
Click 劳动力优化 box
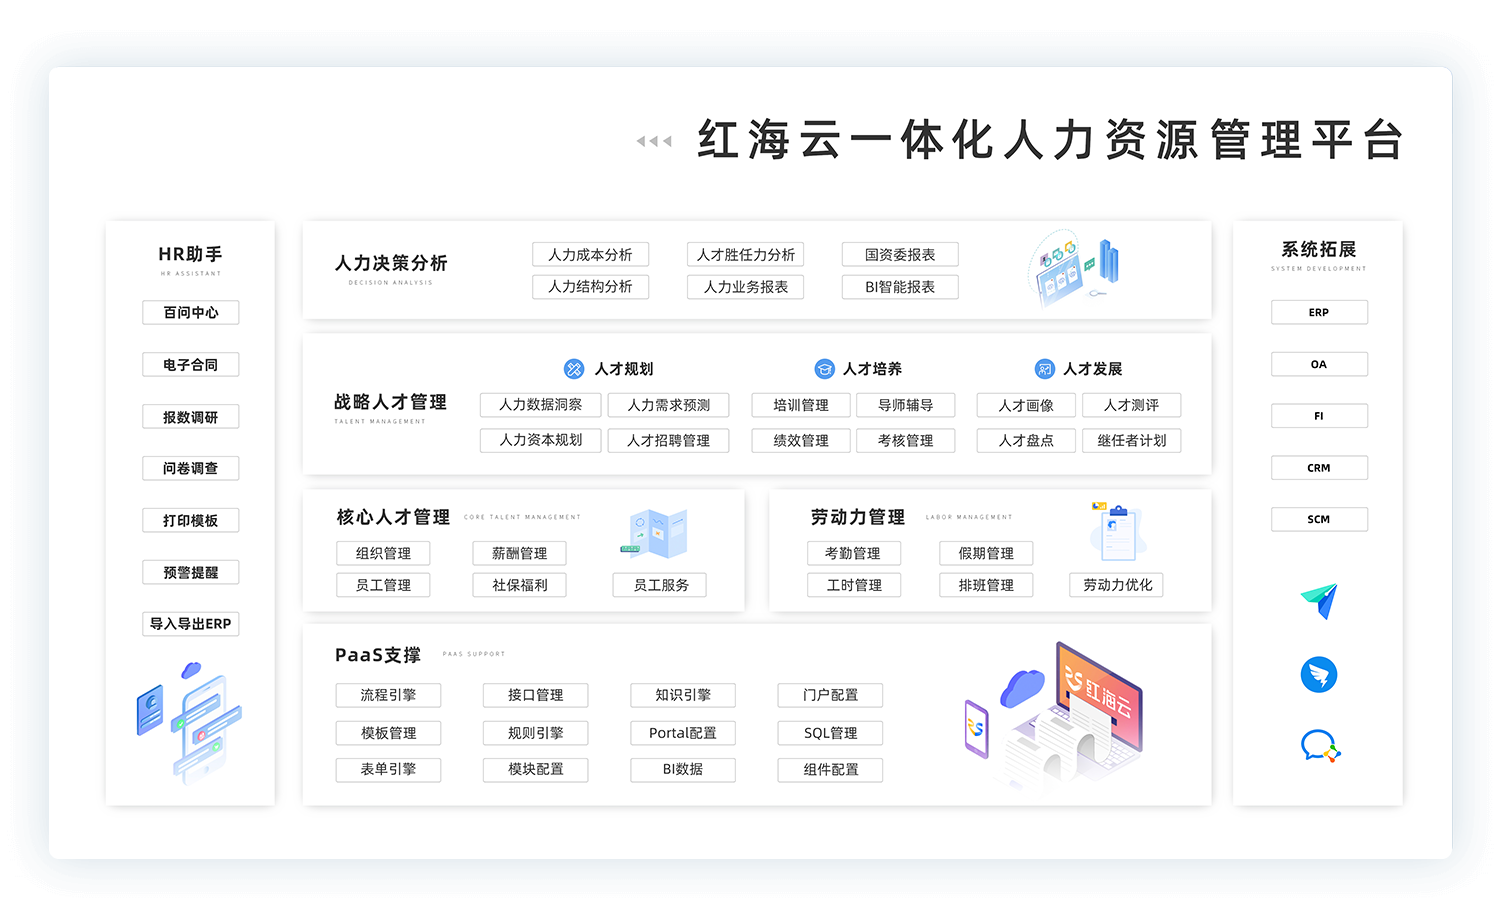point(1117,585)
